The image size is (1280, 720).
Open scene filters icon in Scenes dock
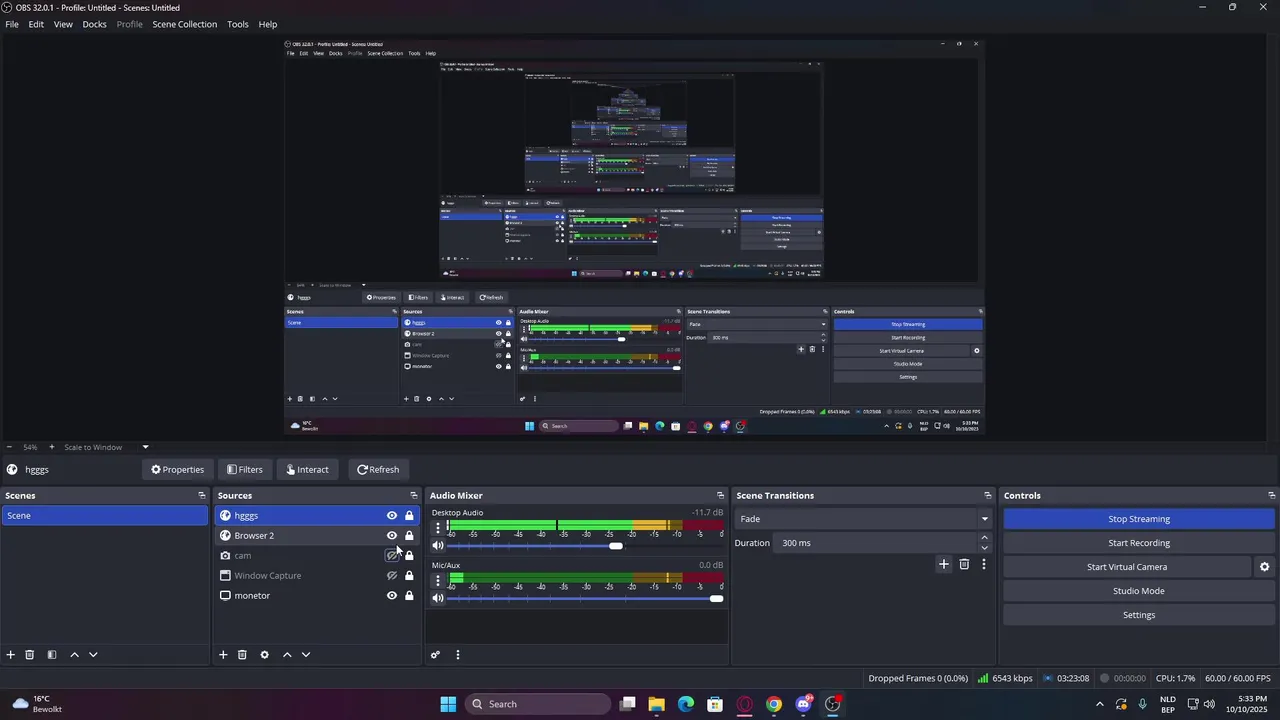point(52,655)
